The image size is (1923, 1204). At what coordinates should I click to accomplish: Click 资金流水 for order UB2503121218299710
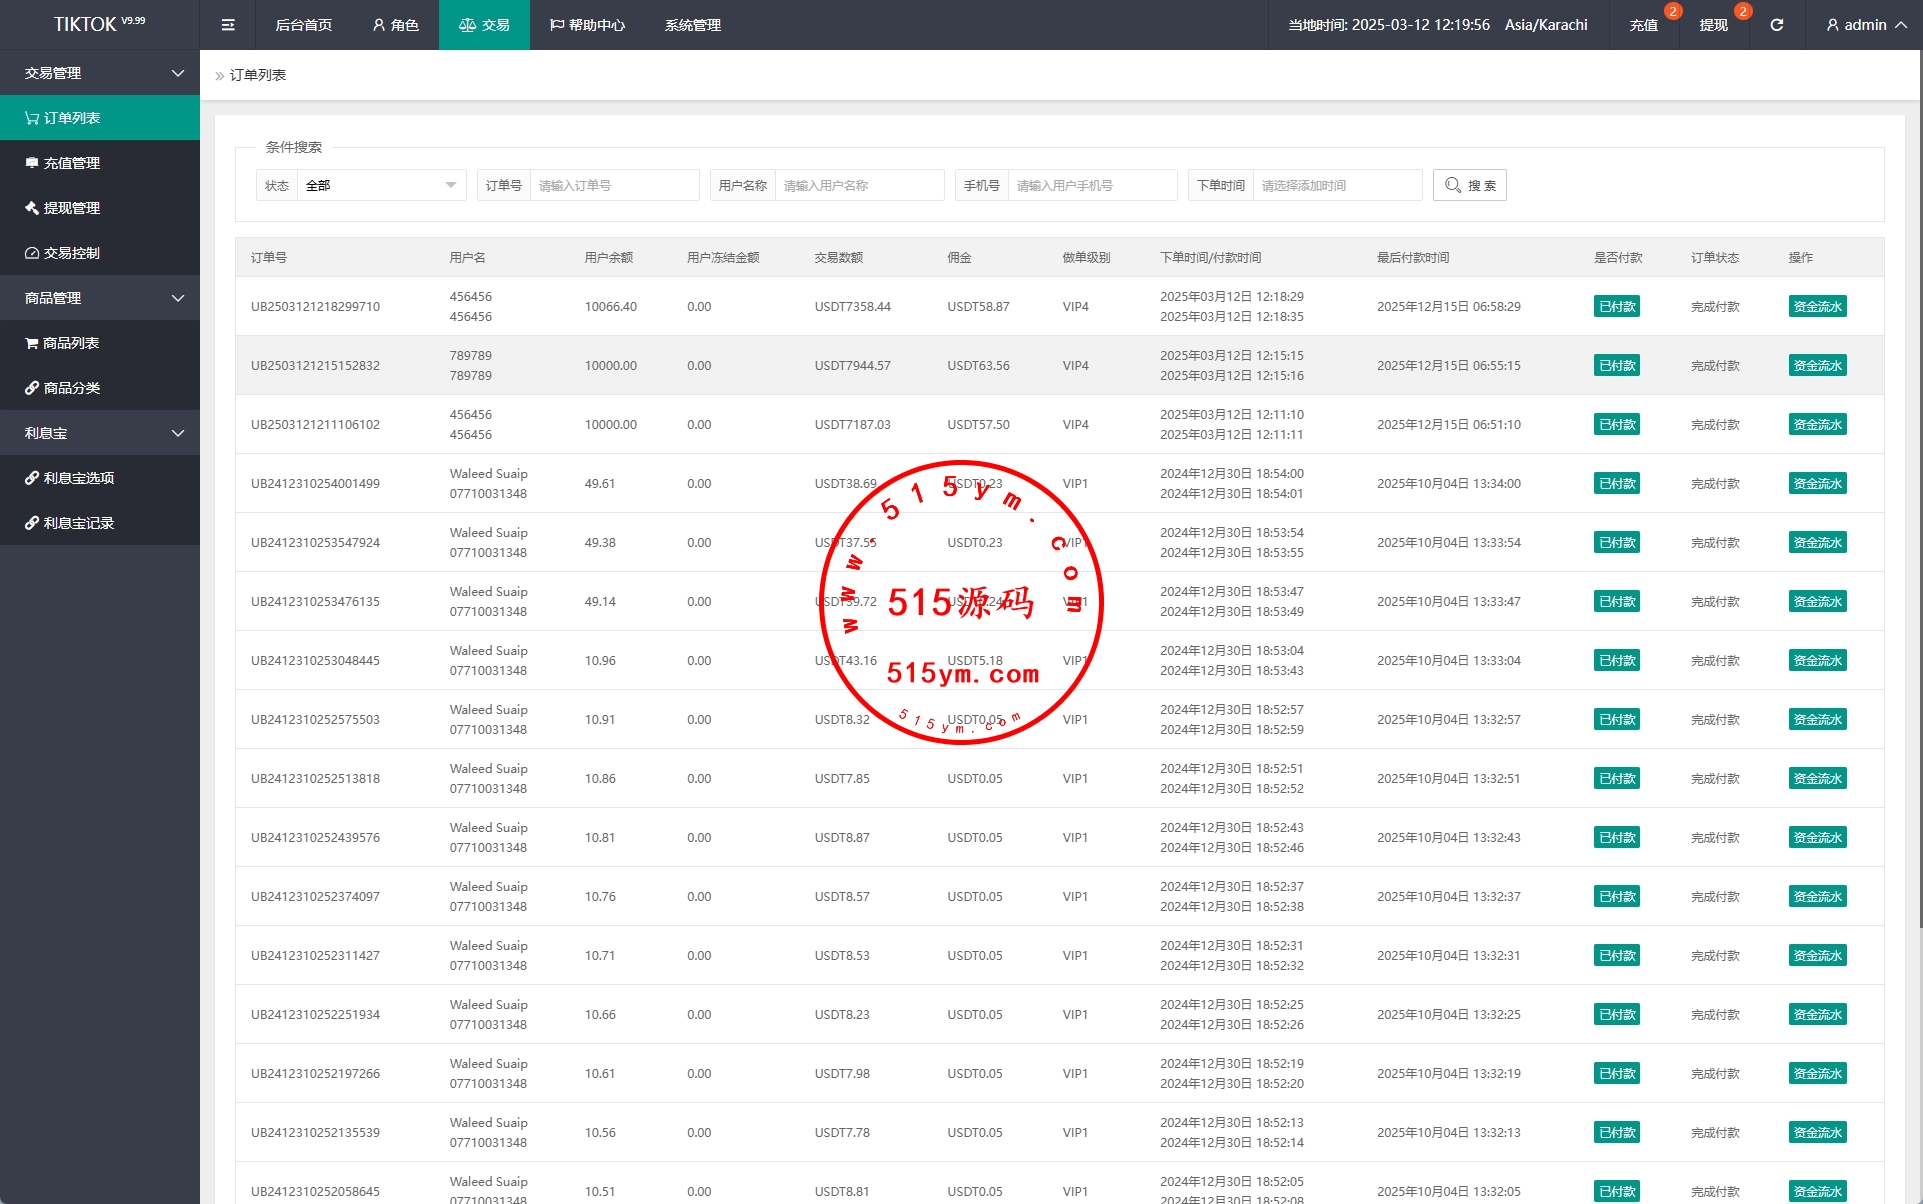pyautogui.click(x=1816, y=307)
